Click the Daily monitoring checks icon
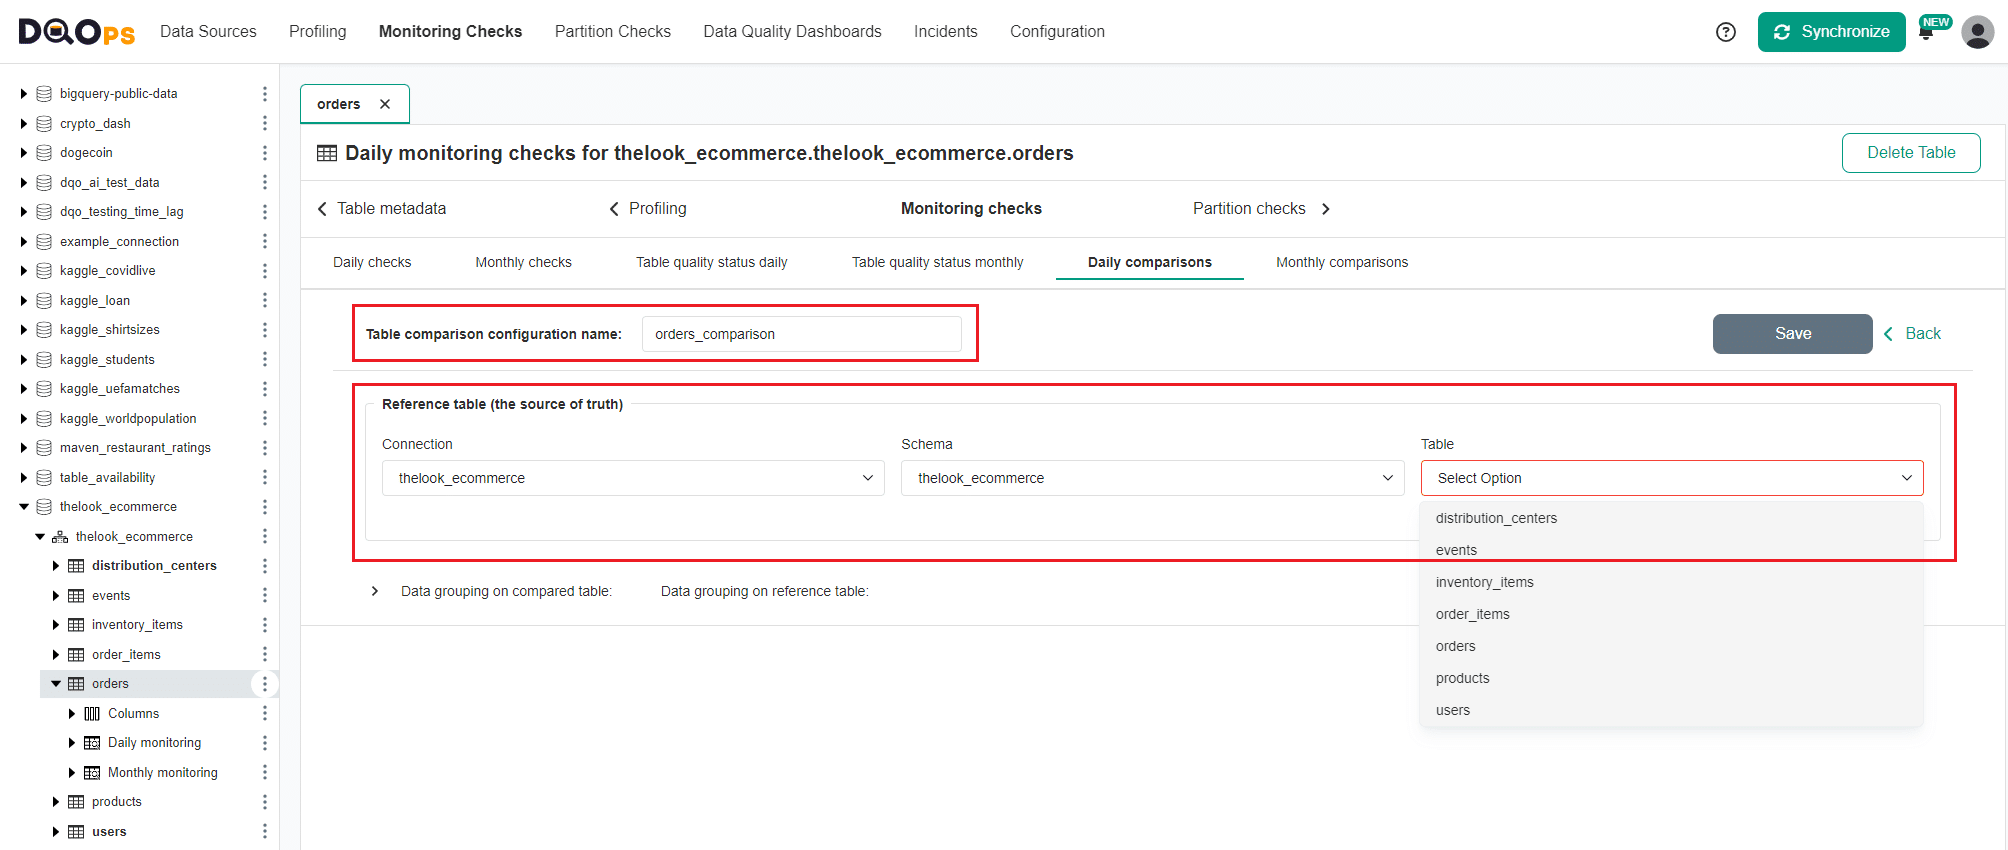The width and height of the screenshot is (2008, 850). (92, 743)
